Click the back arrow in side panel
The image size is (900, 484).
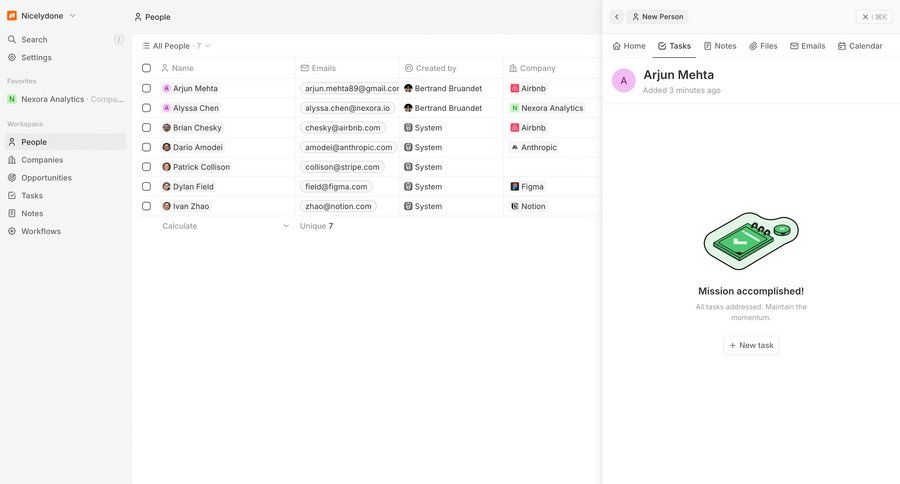click(616, 17)
